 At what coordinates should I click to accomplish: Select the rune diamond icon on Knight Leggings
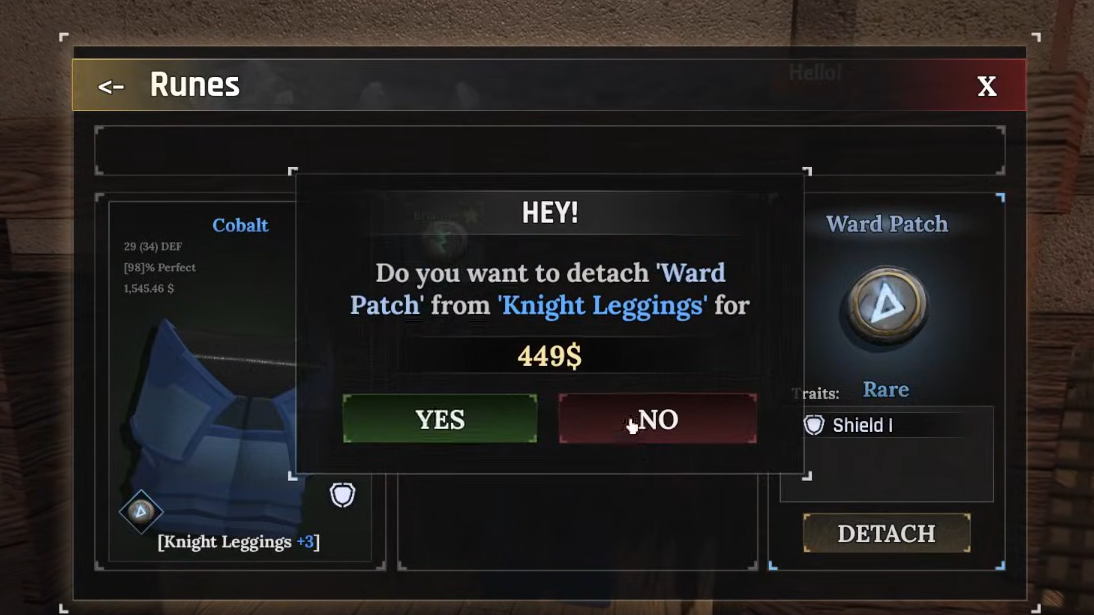[141, 512]
